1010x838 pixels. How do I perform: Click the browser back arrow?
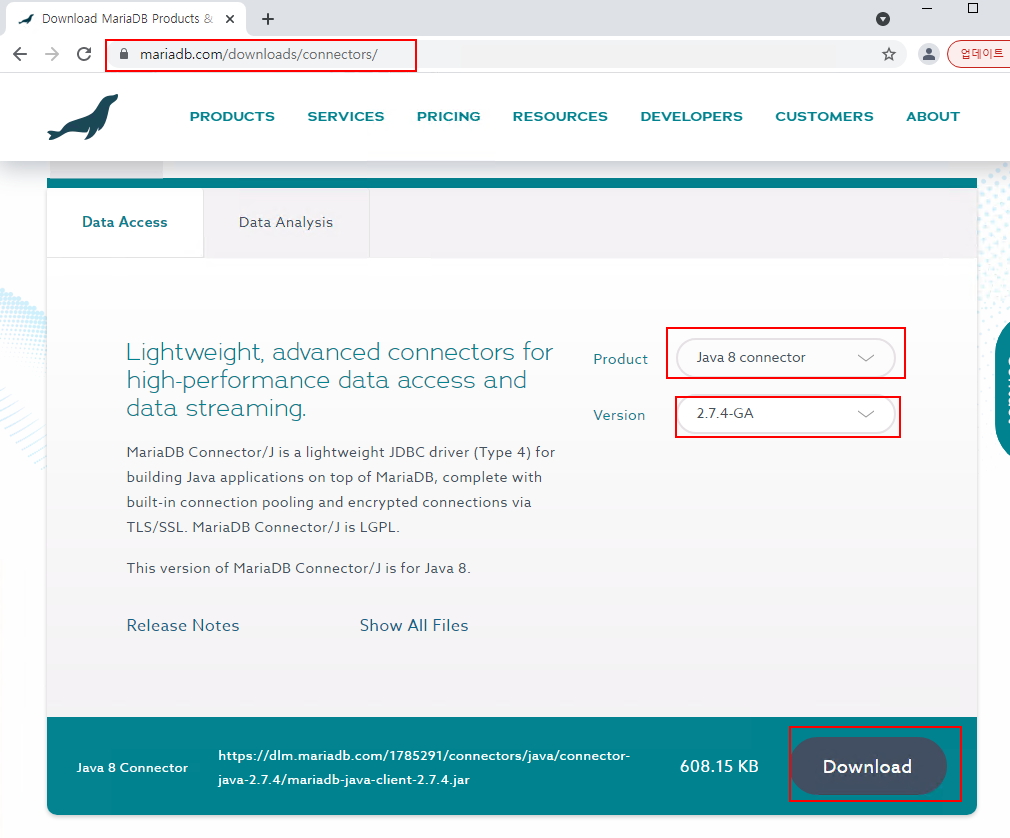[20, 54]
